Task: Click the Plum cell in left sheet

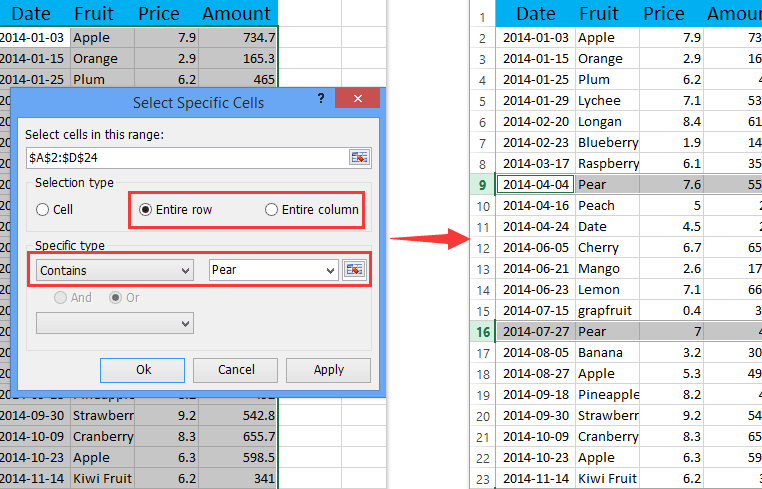Action: click(103, 79)
